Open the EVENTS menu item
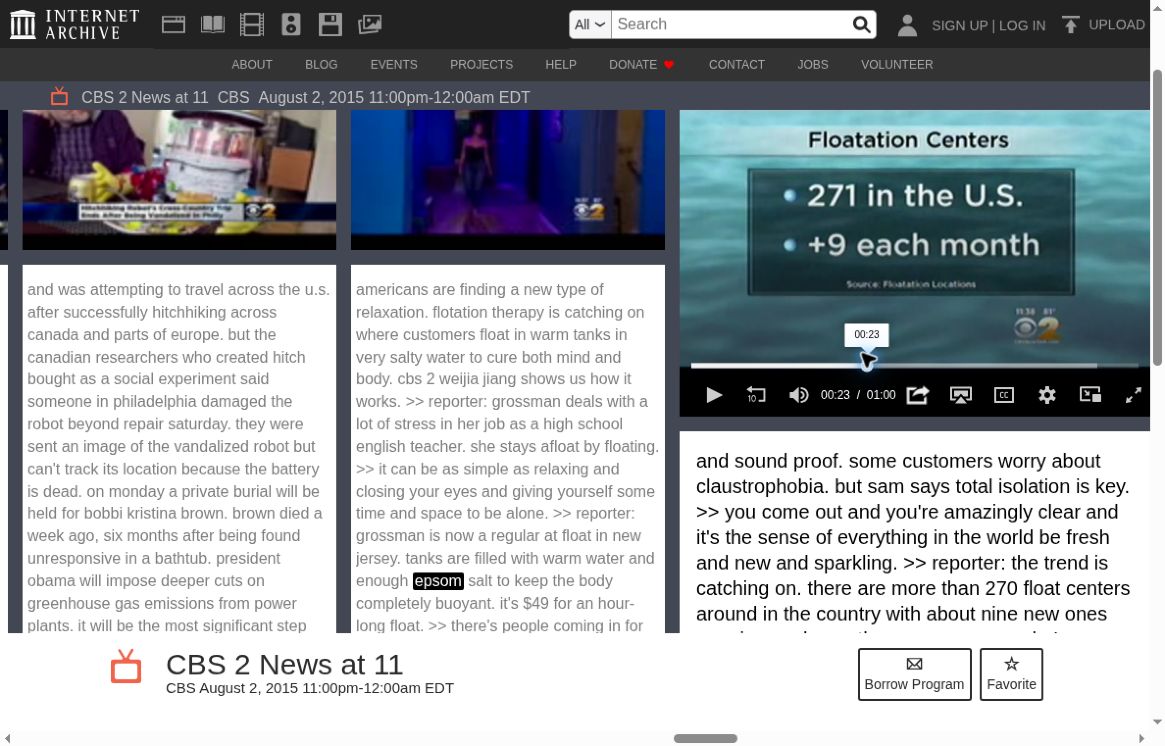This screenshot has height=746, width=1165. coord(394,65)
